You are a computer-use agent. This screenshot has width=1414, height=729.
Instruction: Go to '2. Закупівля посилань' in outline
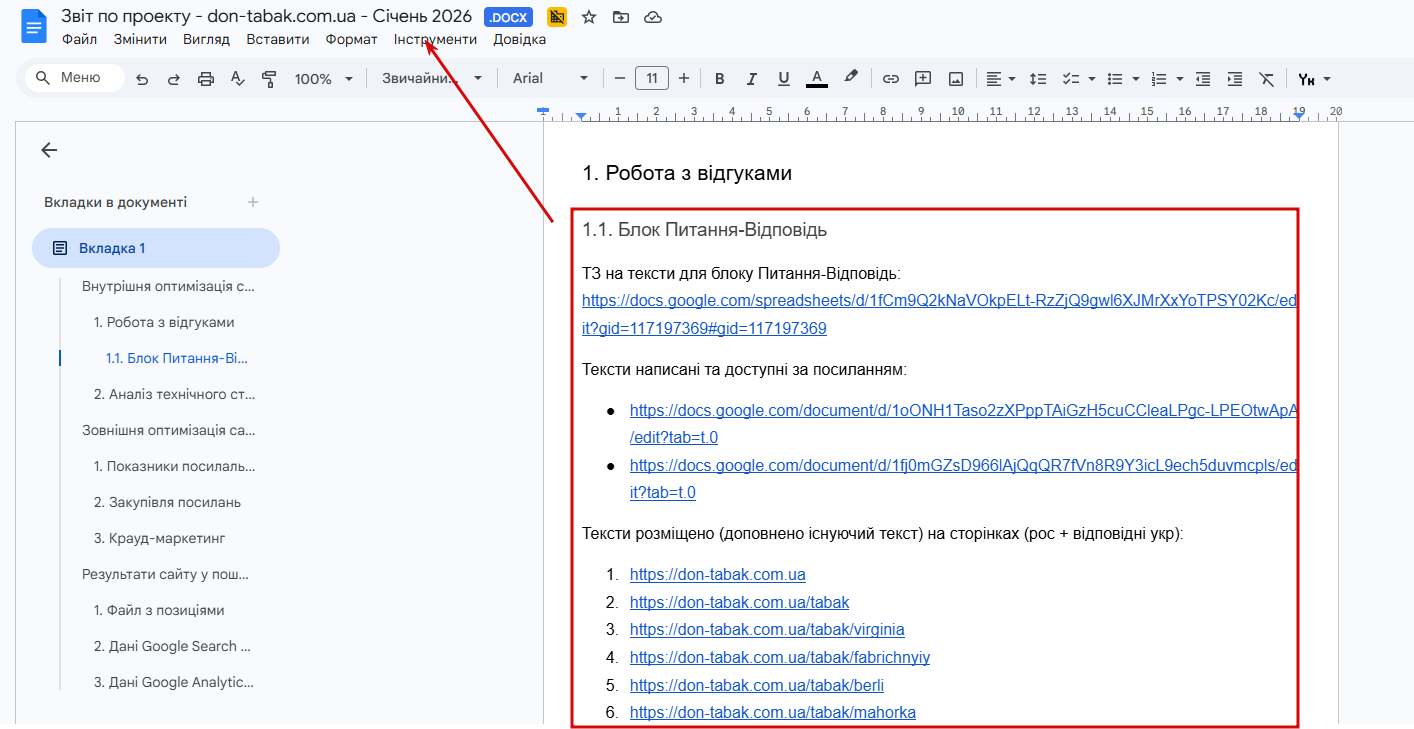[x=167, y=502]
